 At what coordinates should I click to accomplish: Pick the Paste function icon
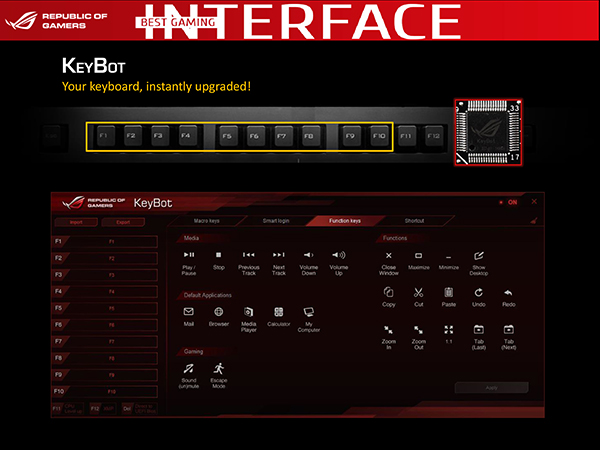(448, 292)
